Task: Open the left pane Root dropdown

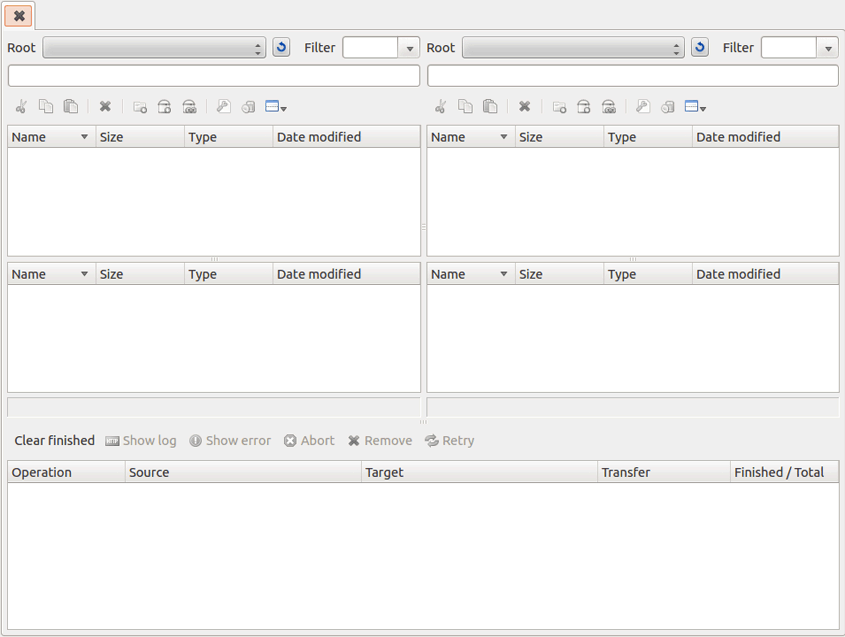Action: coord(154,48)
